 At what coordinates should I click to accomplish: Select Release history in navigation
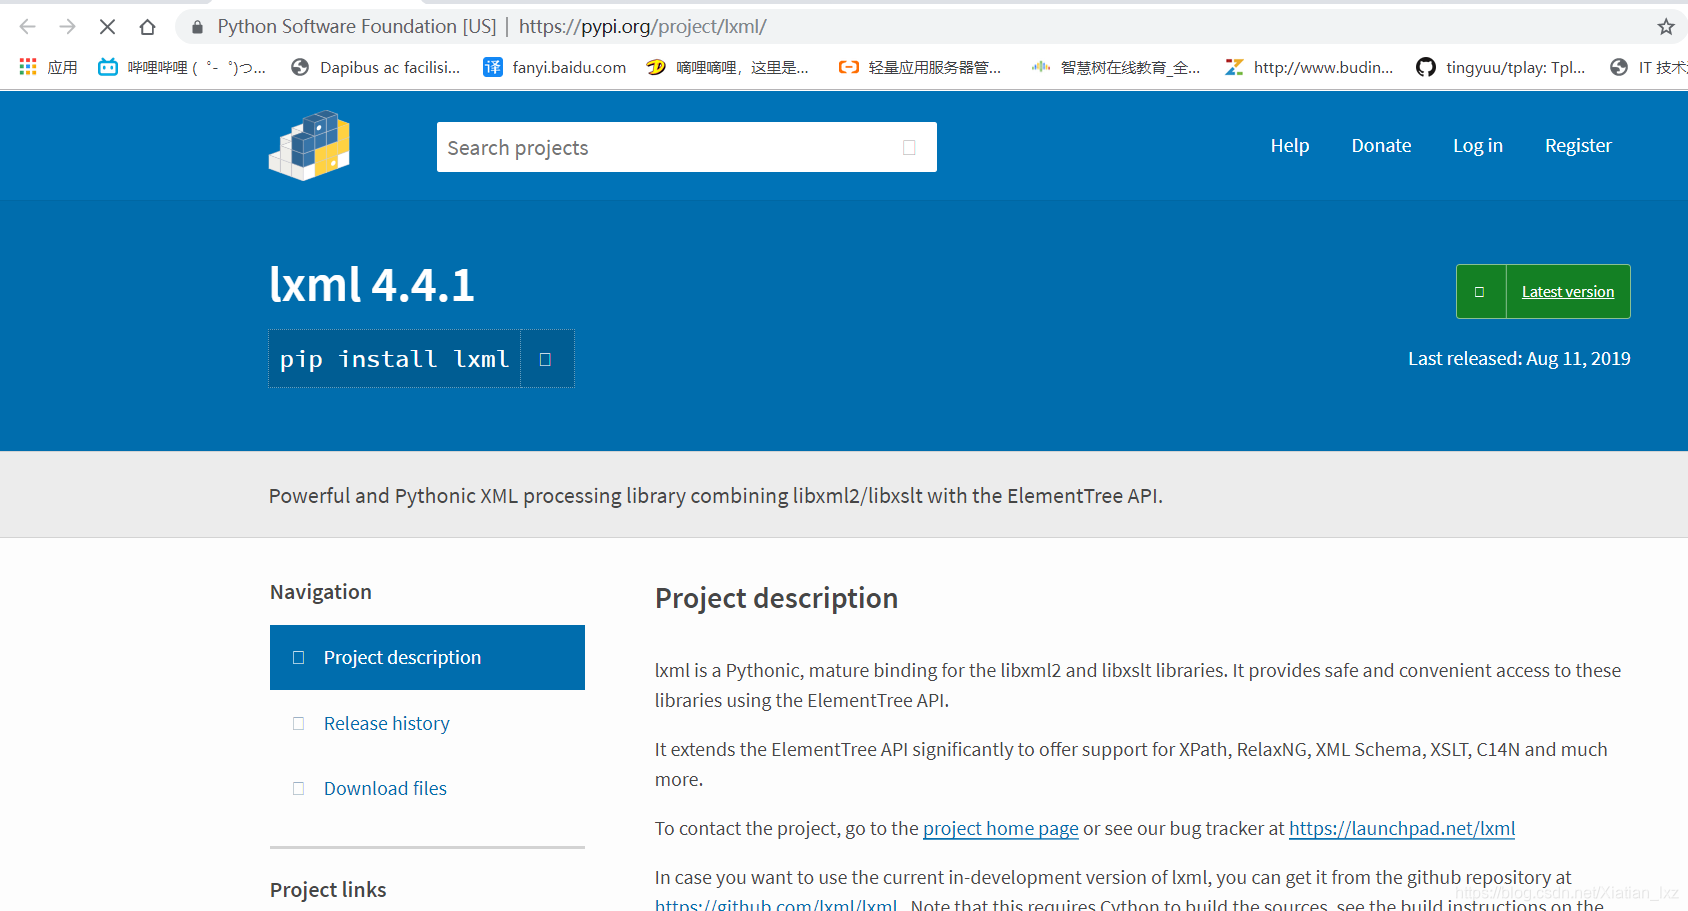(386, 722)
